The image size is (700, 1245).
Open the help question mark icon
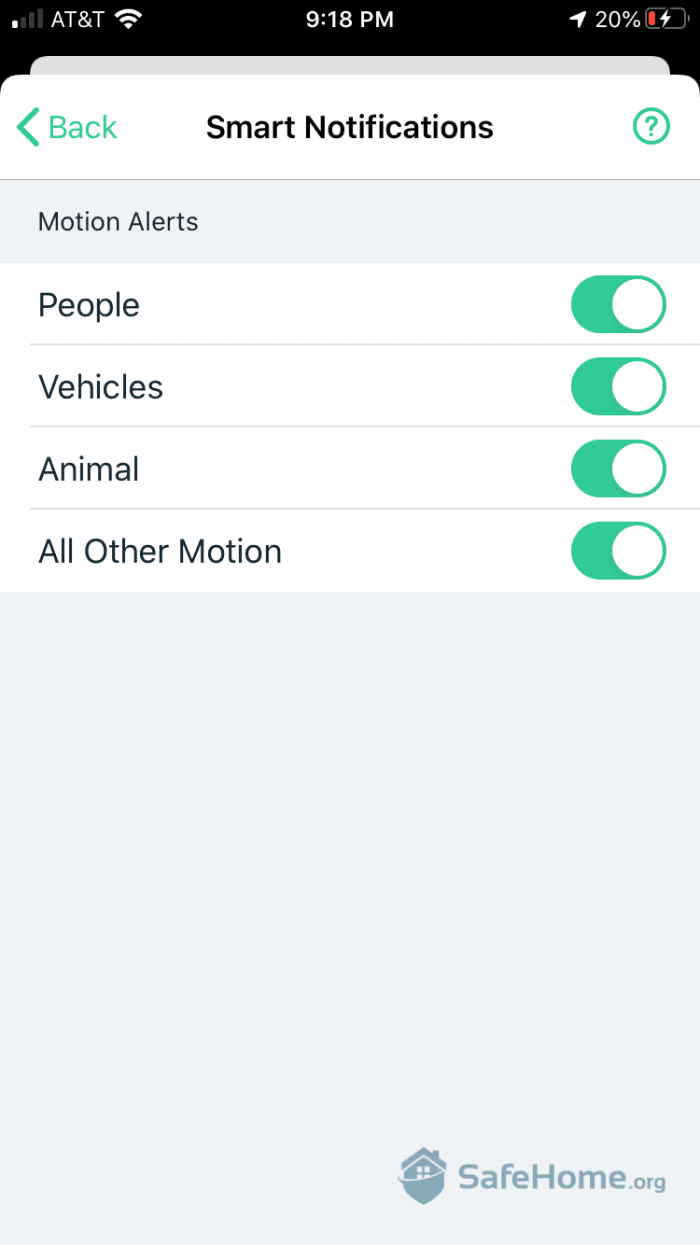pyautogui.click(x=651, y=127)
